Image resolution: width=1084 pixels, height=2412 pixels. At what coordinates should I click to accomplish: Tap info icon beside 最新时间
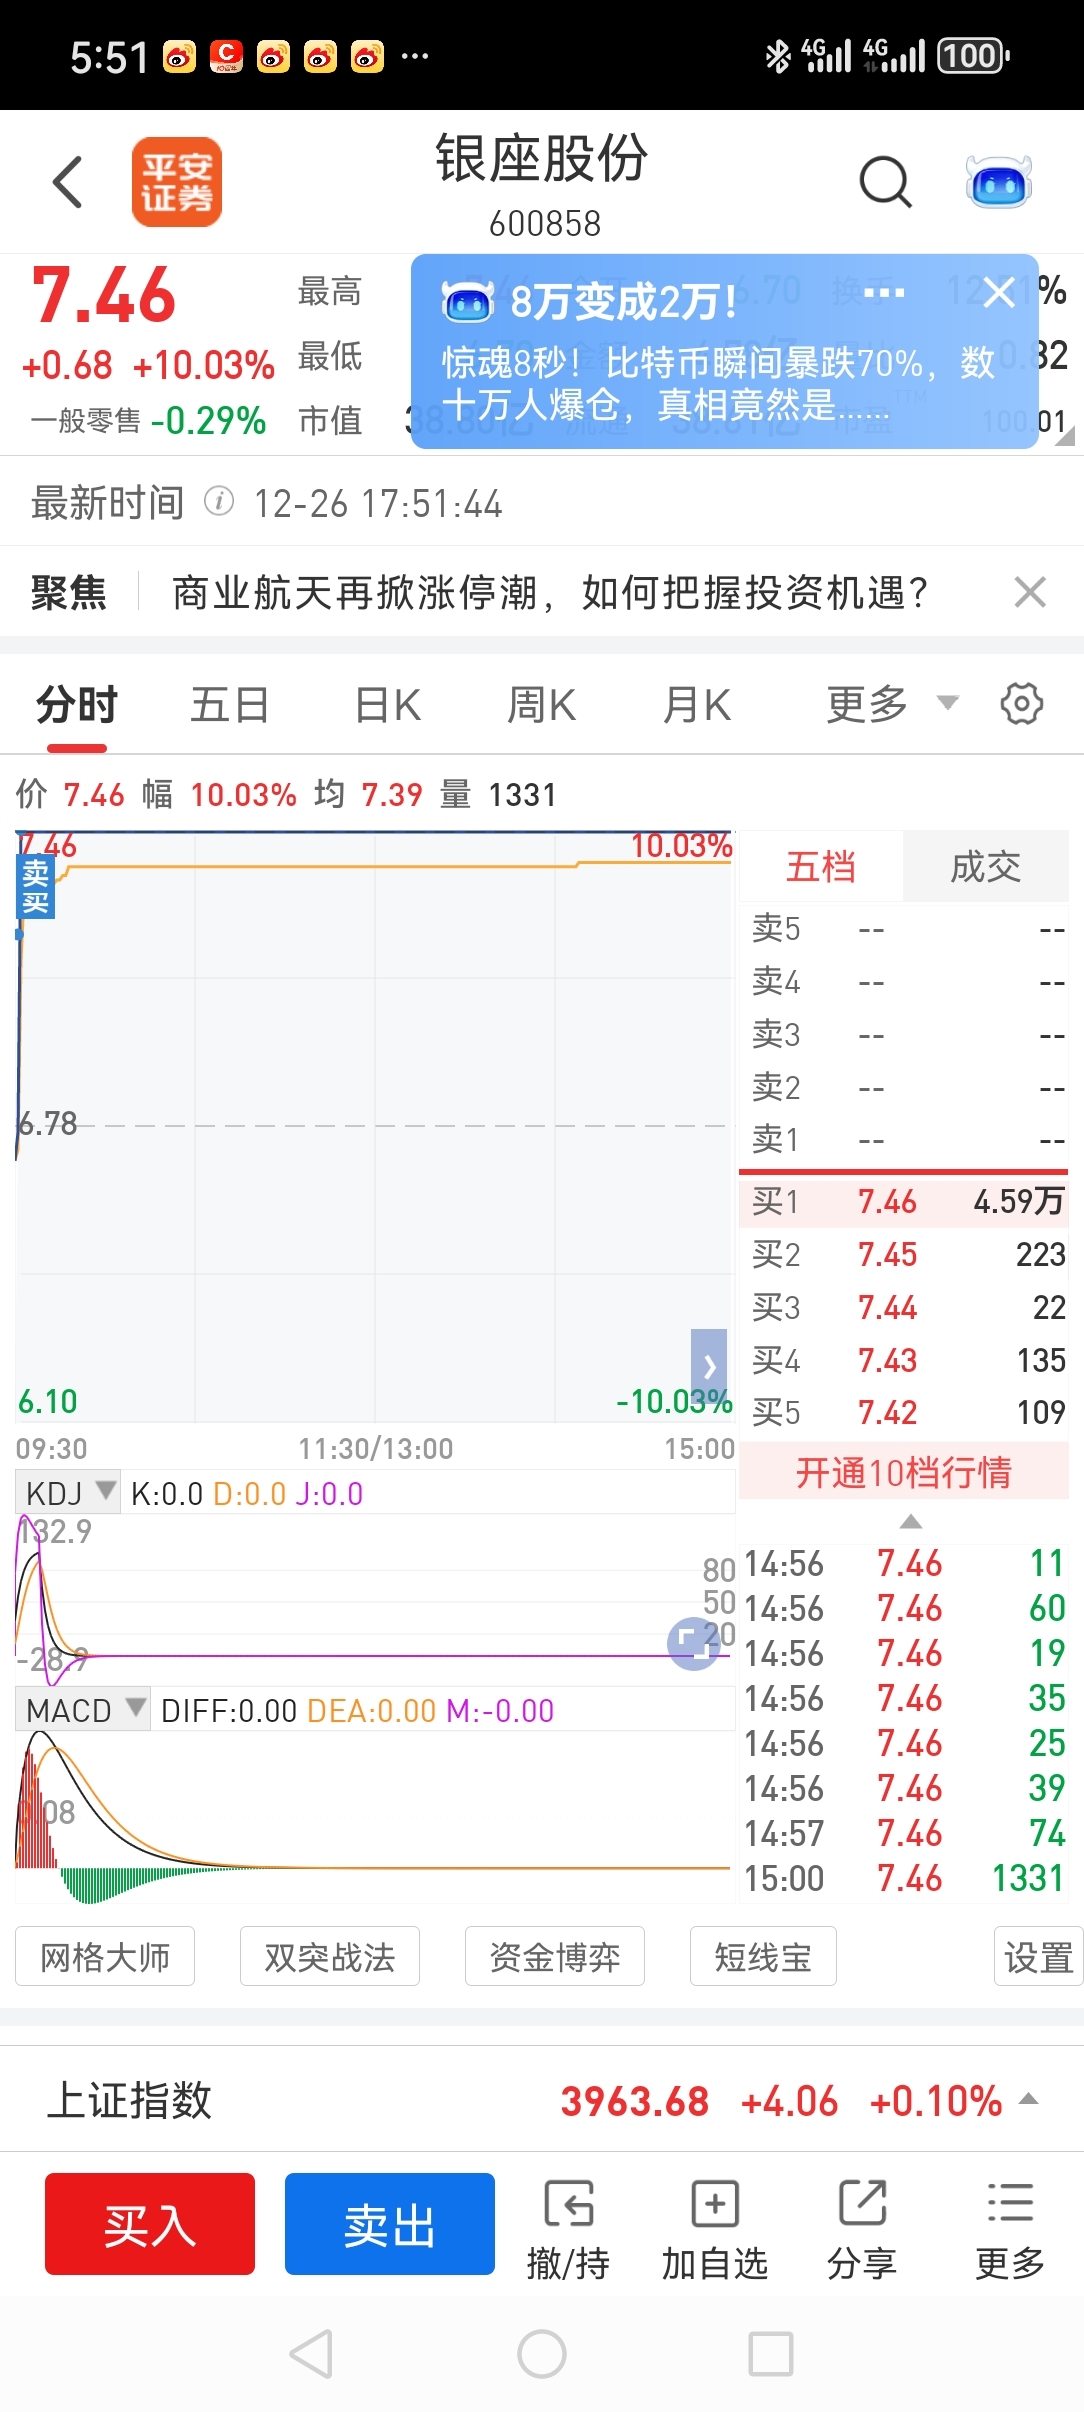click(x=219, y=501)
